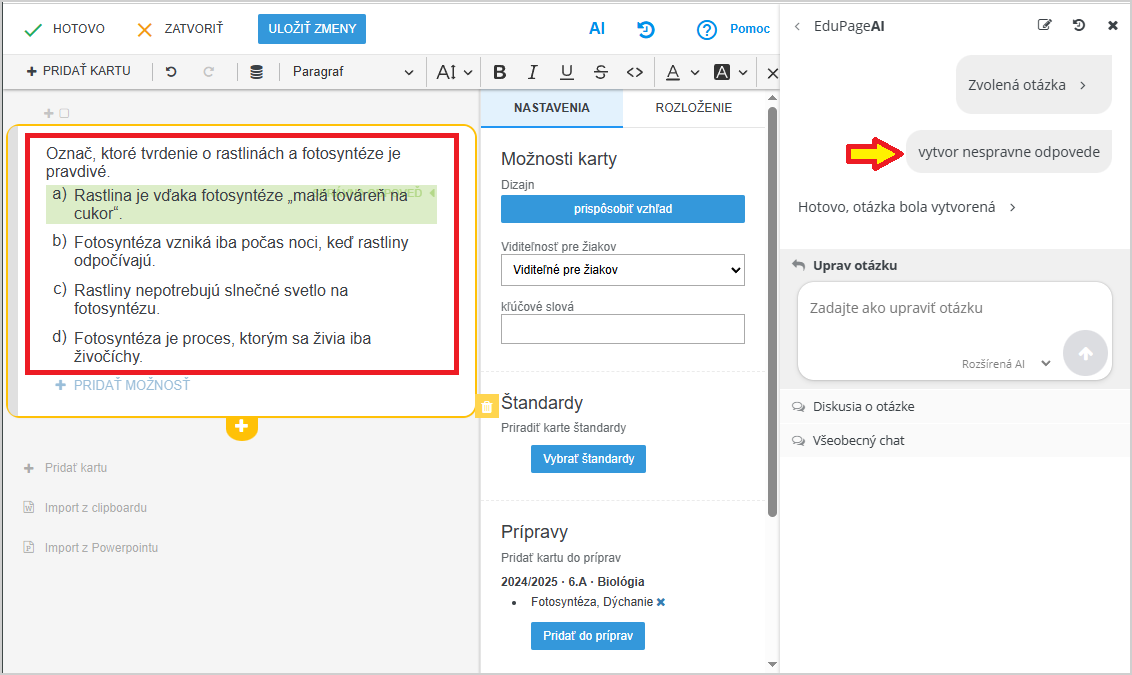Open the database stack icon in the toolbar
Viewport: 1132px width, 675px height.
coord(257,72)
